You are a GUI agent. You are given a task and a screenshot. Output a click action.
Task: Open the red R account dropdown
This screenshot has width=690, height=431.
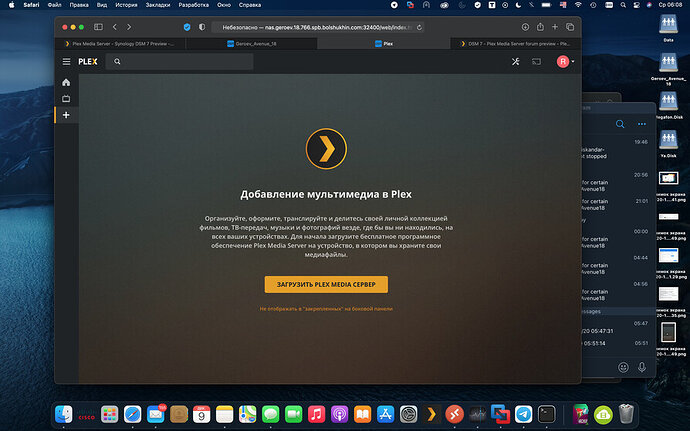pos(565,62)
